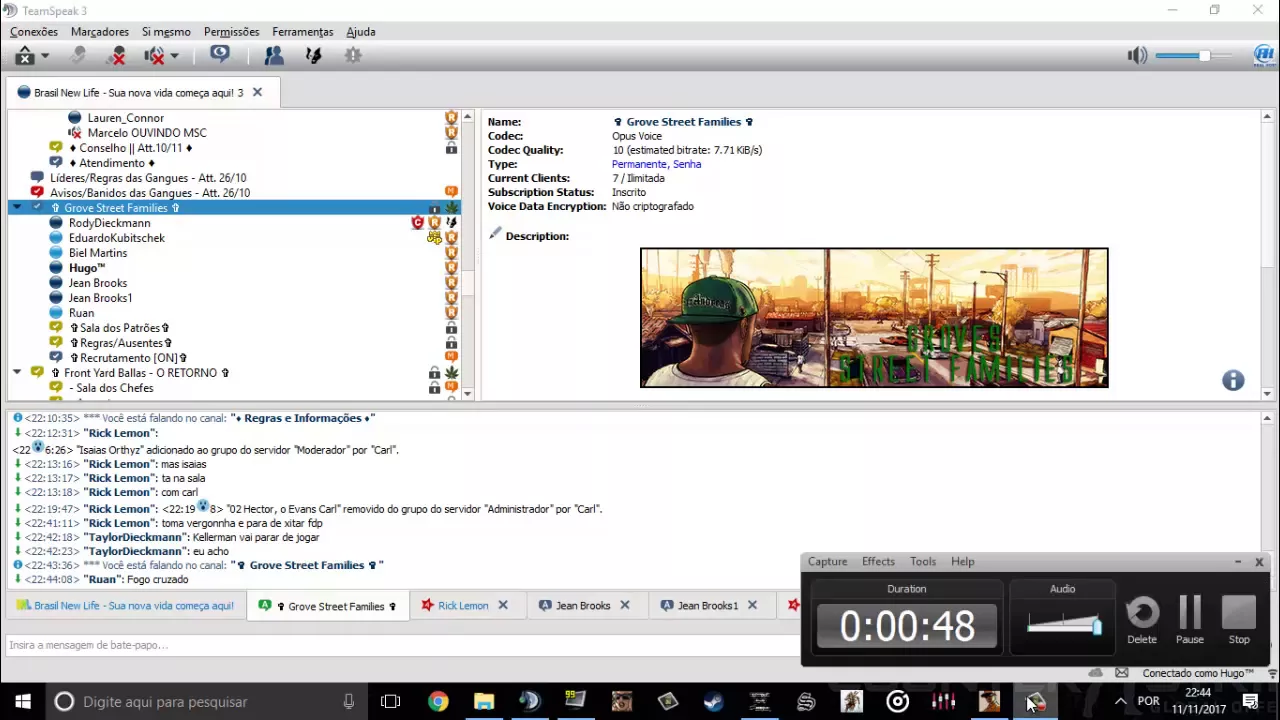
Task: Click the VIP badge next to EduardoKubitschek
Action: [434, 238]
